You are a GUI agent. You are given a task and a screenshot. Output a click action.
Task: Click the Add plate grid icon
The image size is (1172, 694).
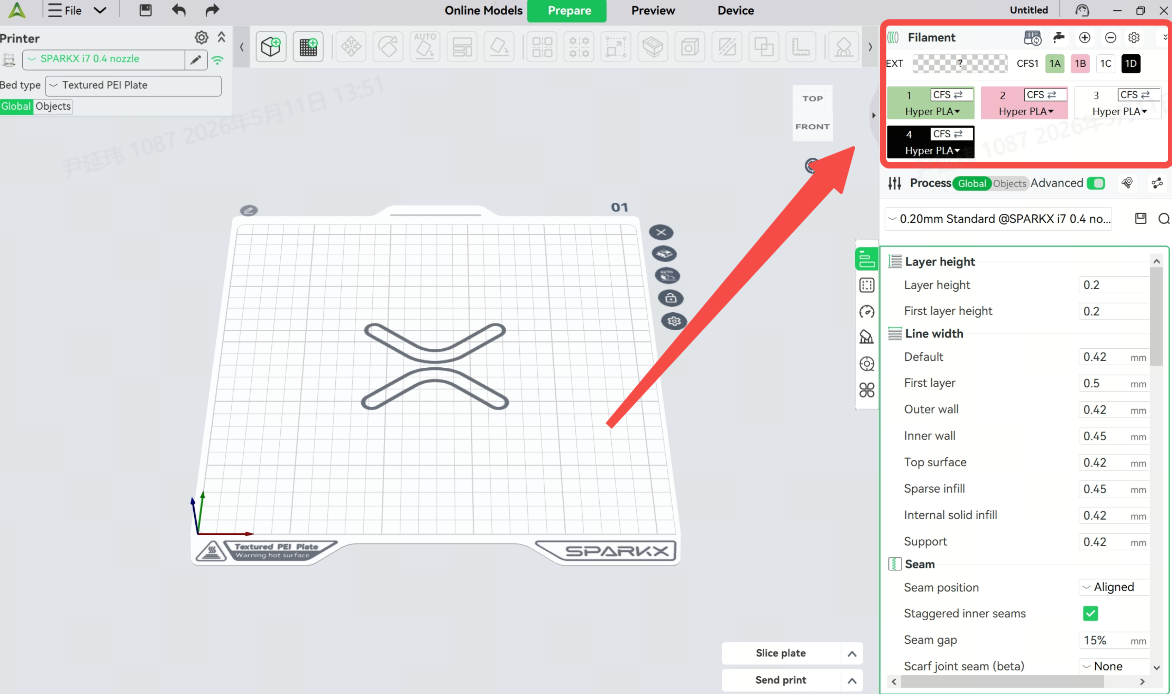point(308,47)
